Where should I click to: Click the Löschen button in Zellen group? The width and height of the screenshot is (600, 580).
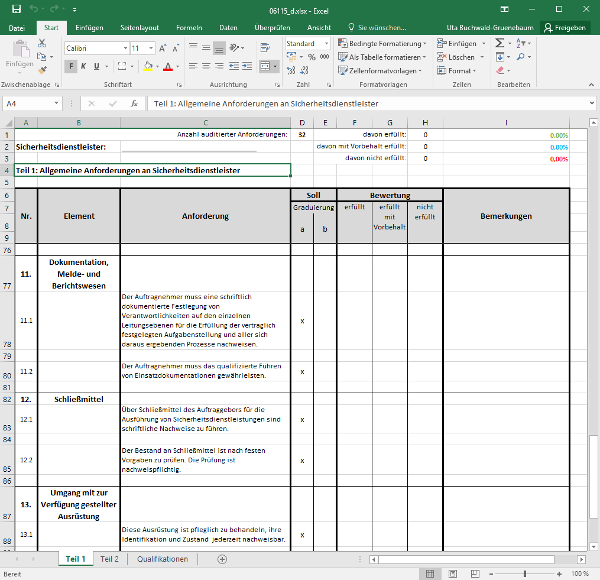tap(462, 57)
